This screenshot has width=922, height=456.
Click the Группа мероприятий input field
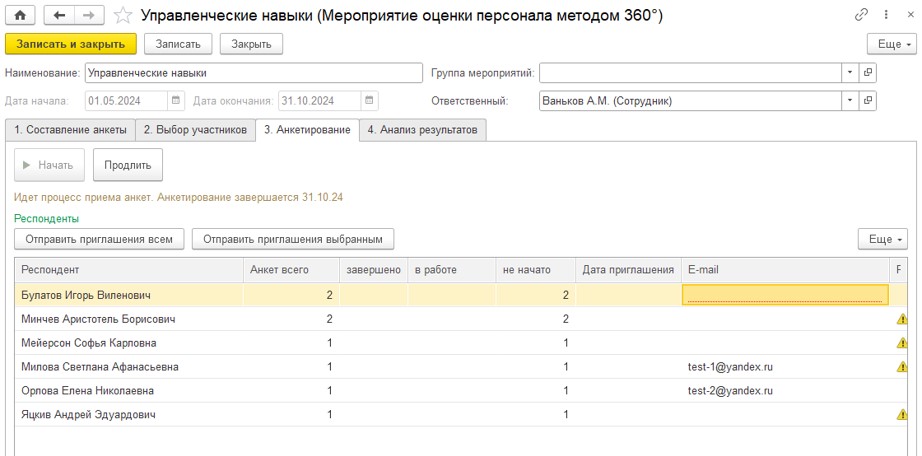[691, 73]
